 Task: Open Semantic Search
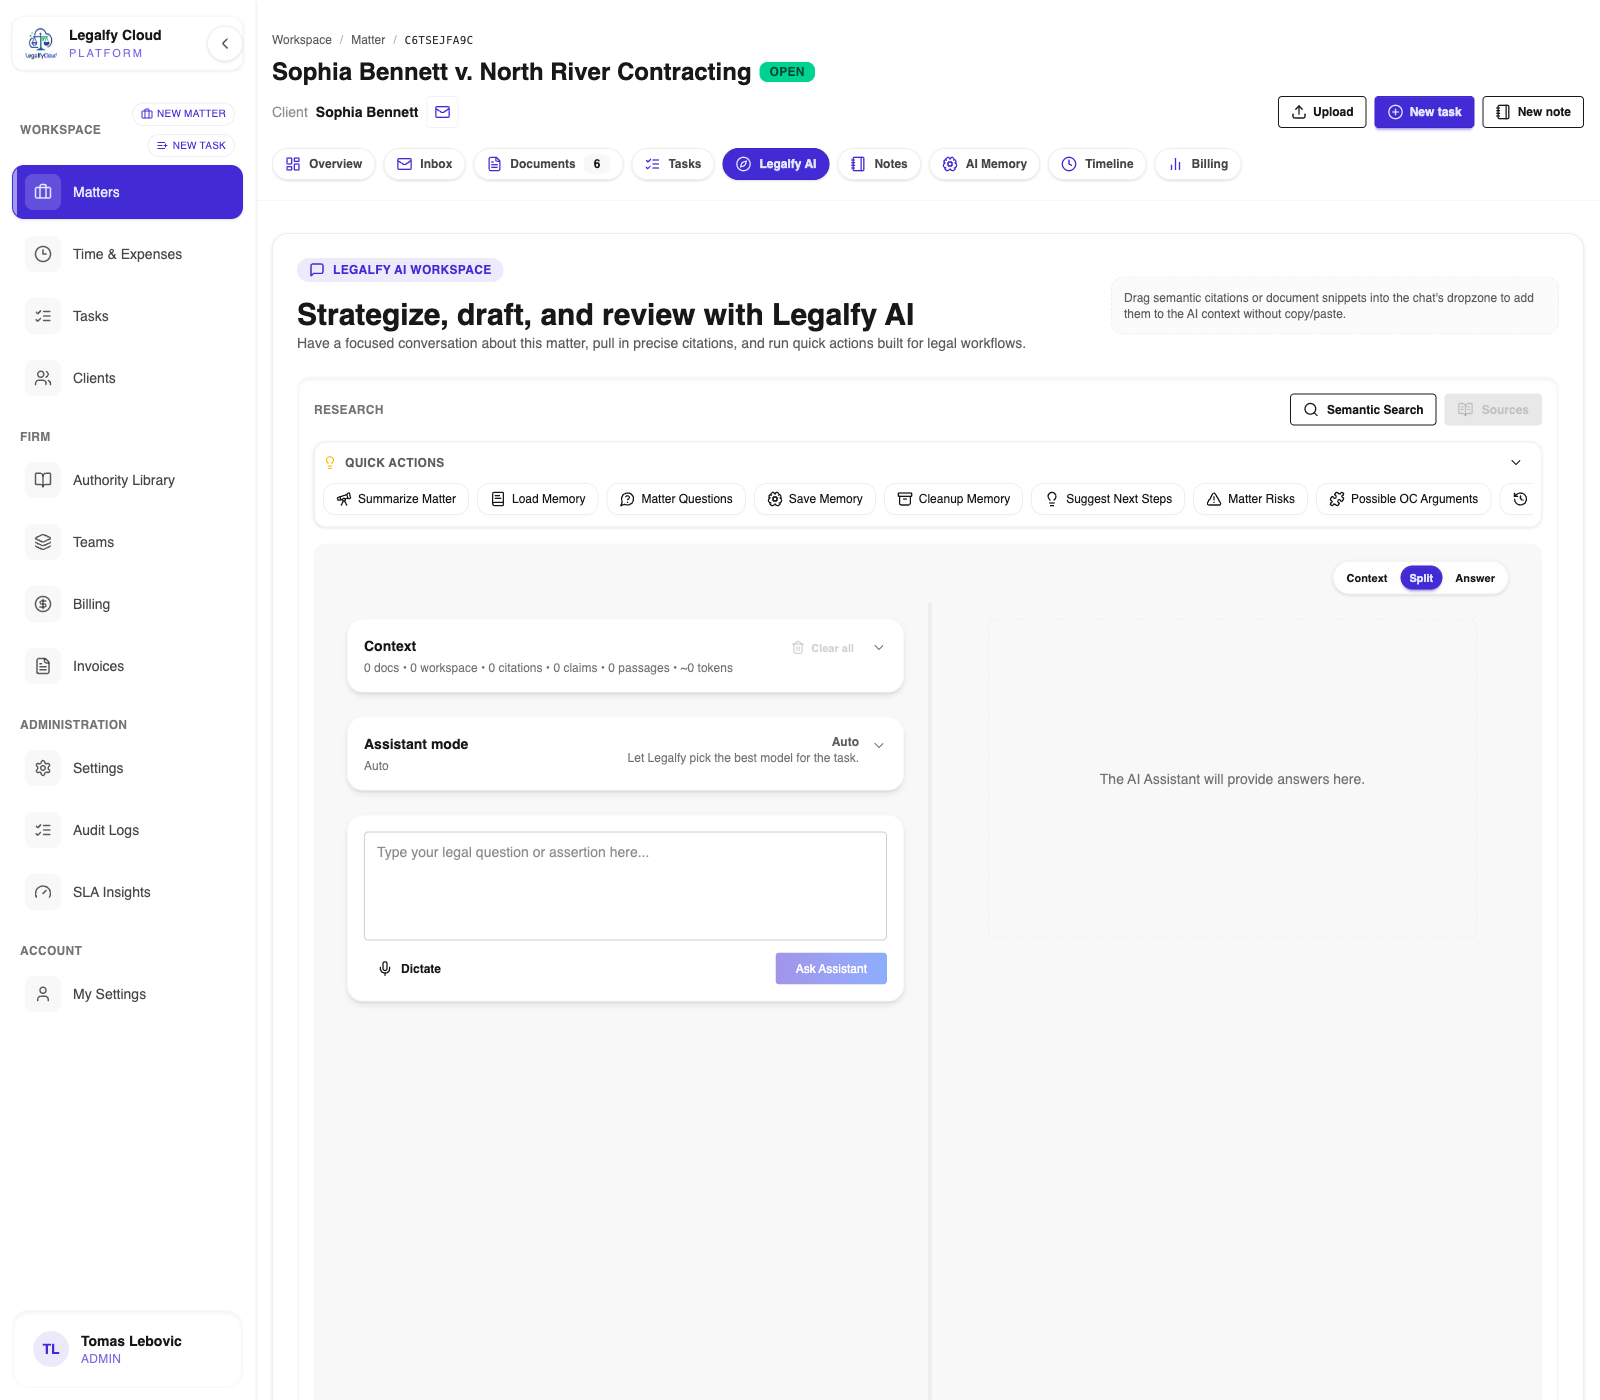[1363, 410]
